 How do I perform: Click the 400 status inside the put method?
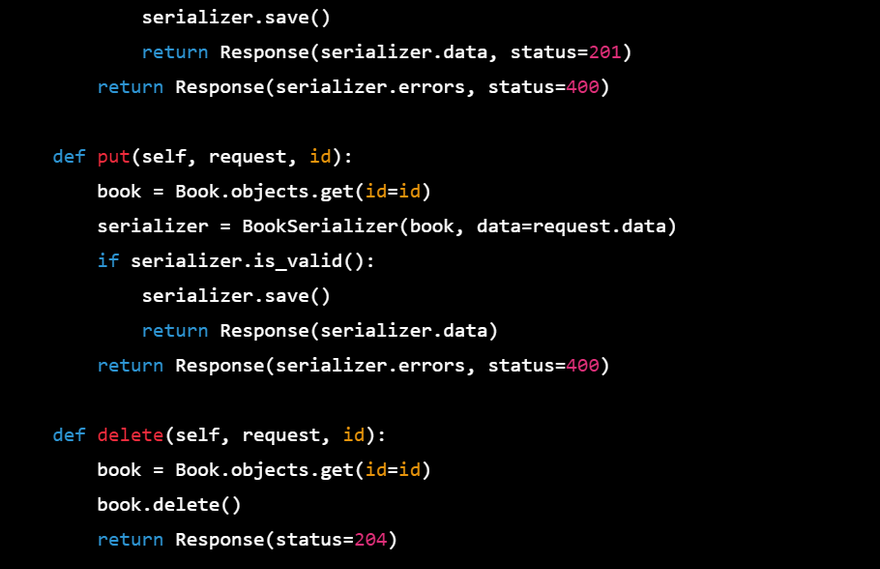point(582,366)
